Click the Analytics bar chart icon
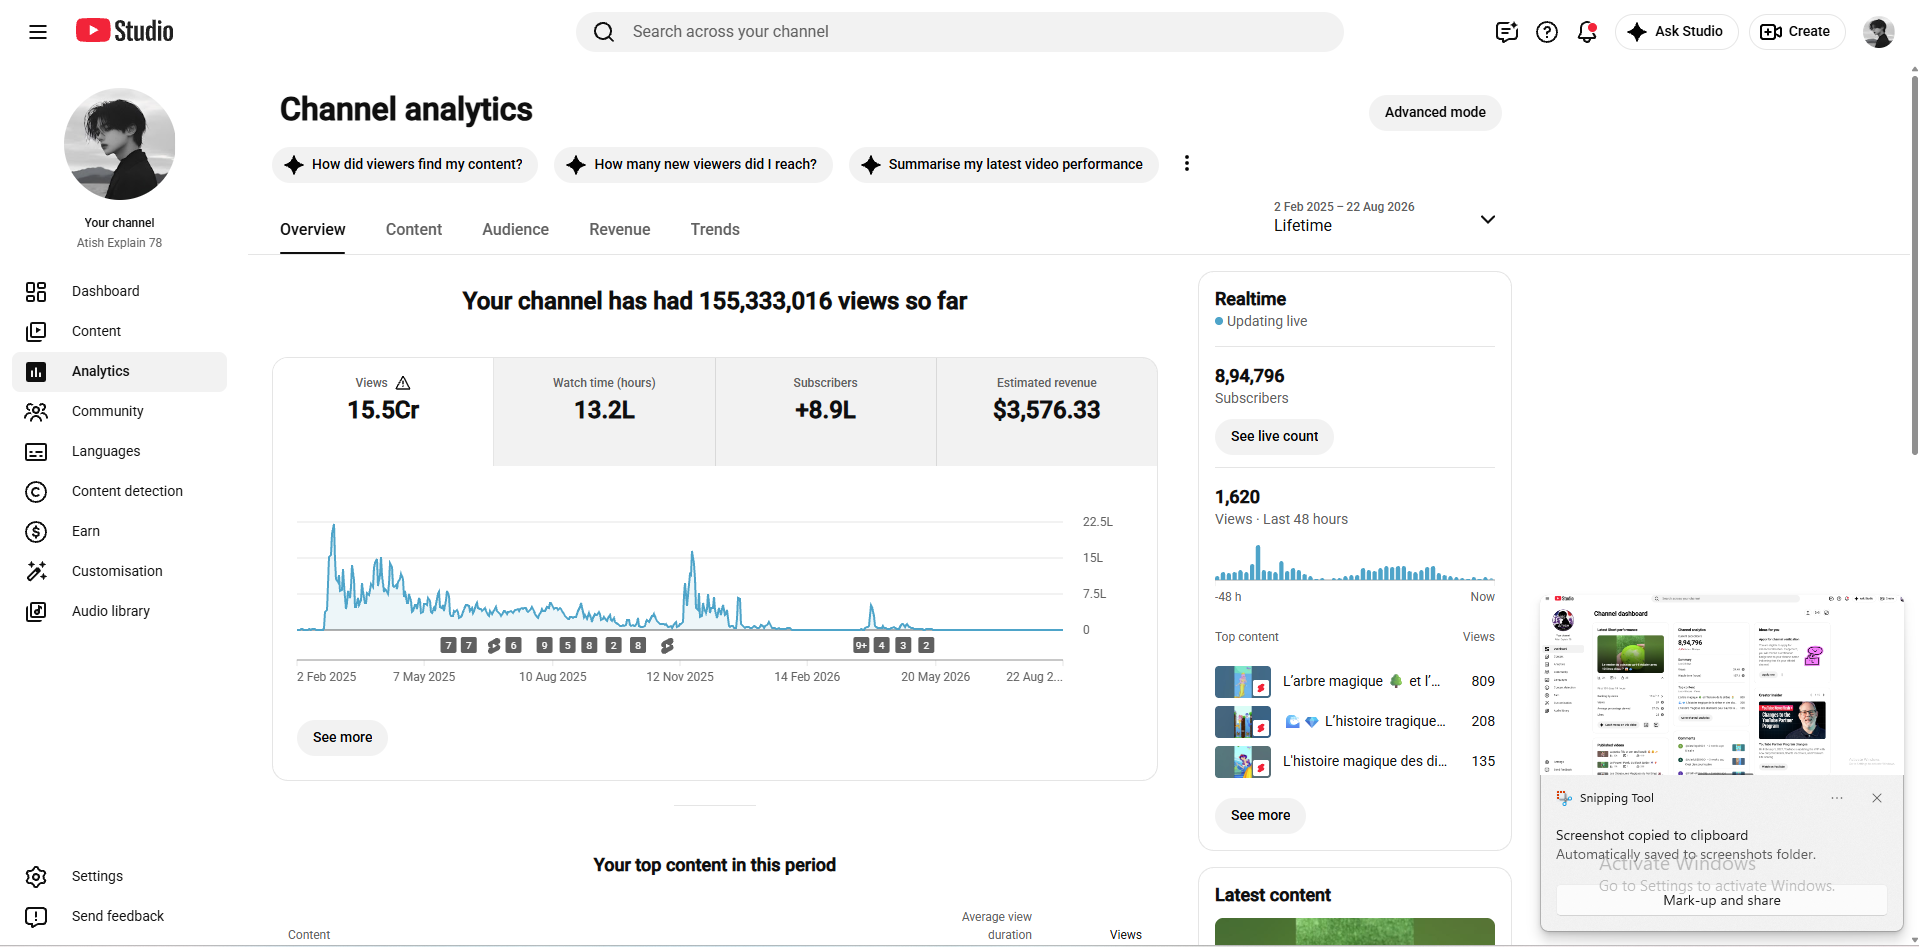1919x947 pixels. (x=36, y=371)
